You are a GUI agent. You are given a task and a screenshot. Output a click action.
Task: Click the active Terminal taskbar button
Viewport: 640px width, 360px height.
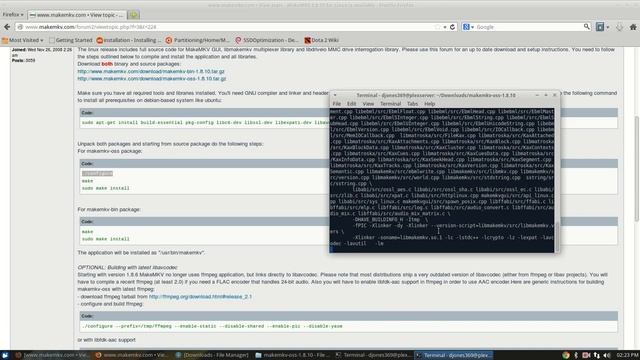coord(452,355)
